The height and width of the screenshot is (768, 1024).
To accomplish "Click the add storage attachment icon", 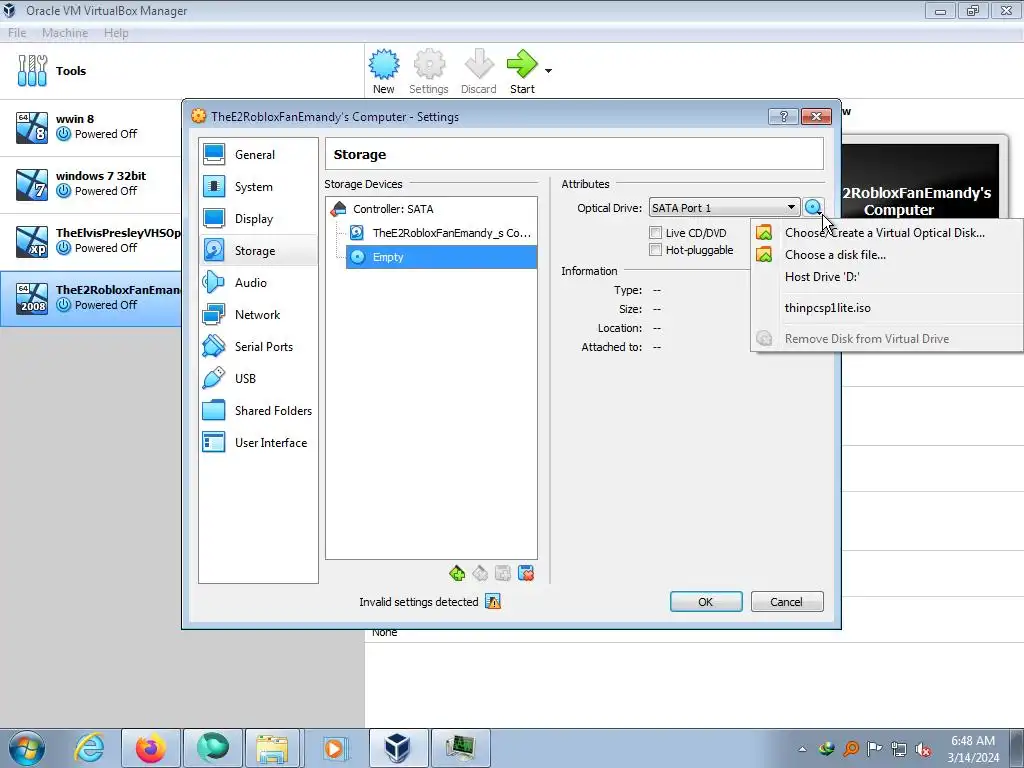I will (503, 573).
